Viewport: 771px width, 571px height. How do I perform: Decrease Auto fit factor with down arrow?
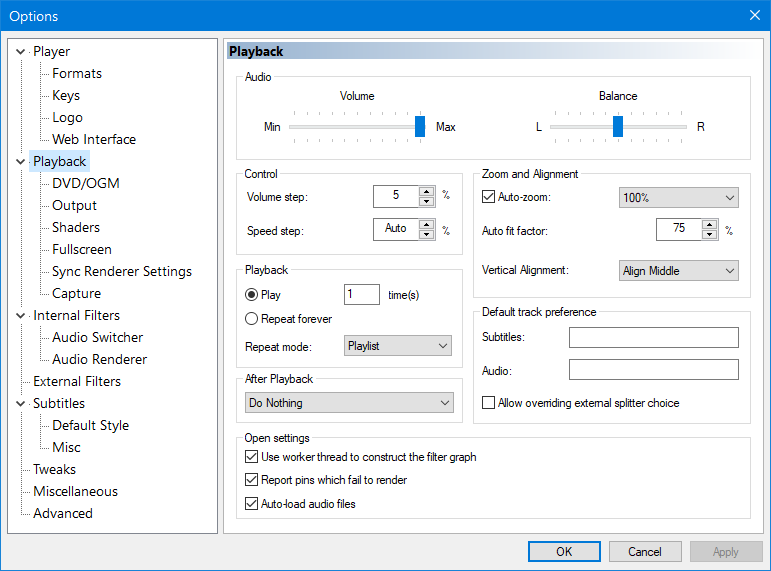click(710, 235)
